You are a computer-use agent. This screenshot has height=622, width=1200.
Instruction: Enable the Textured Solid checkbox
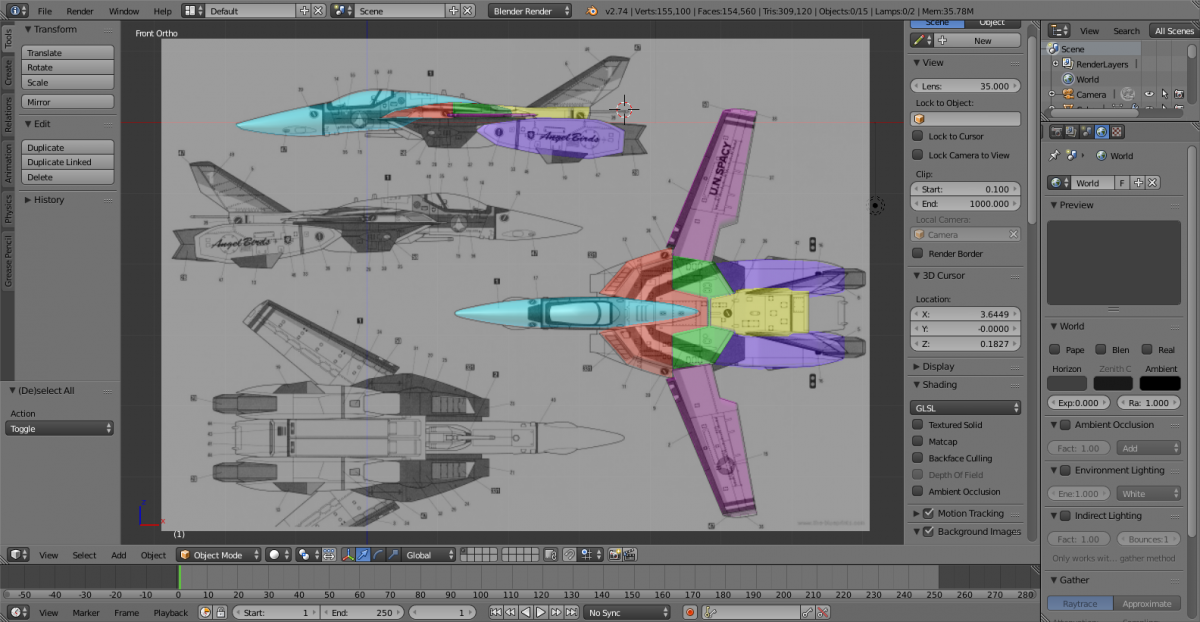click(918, 425)
